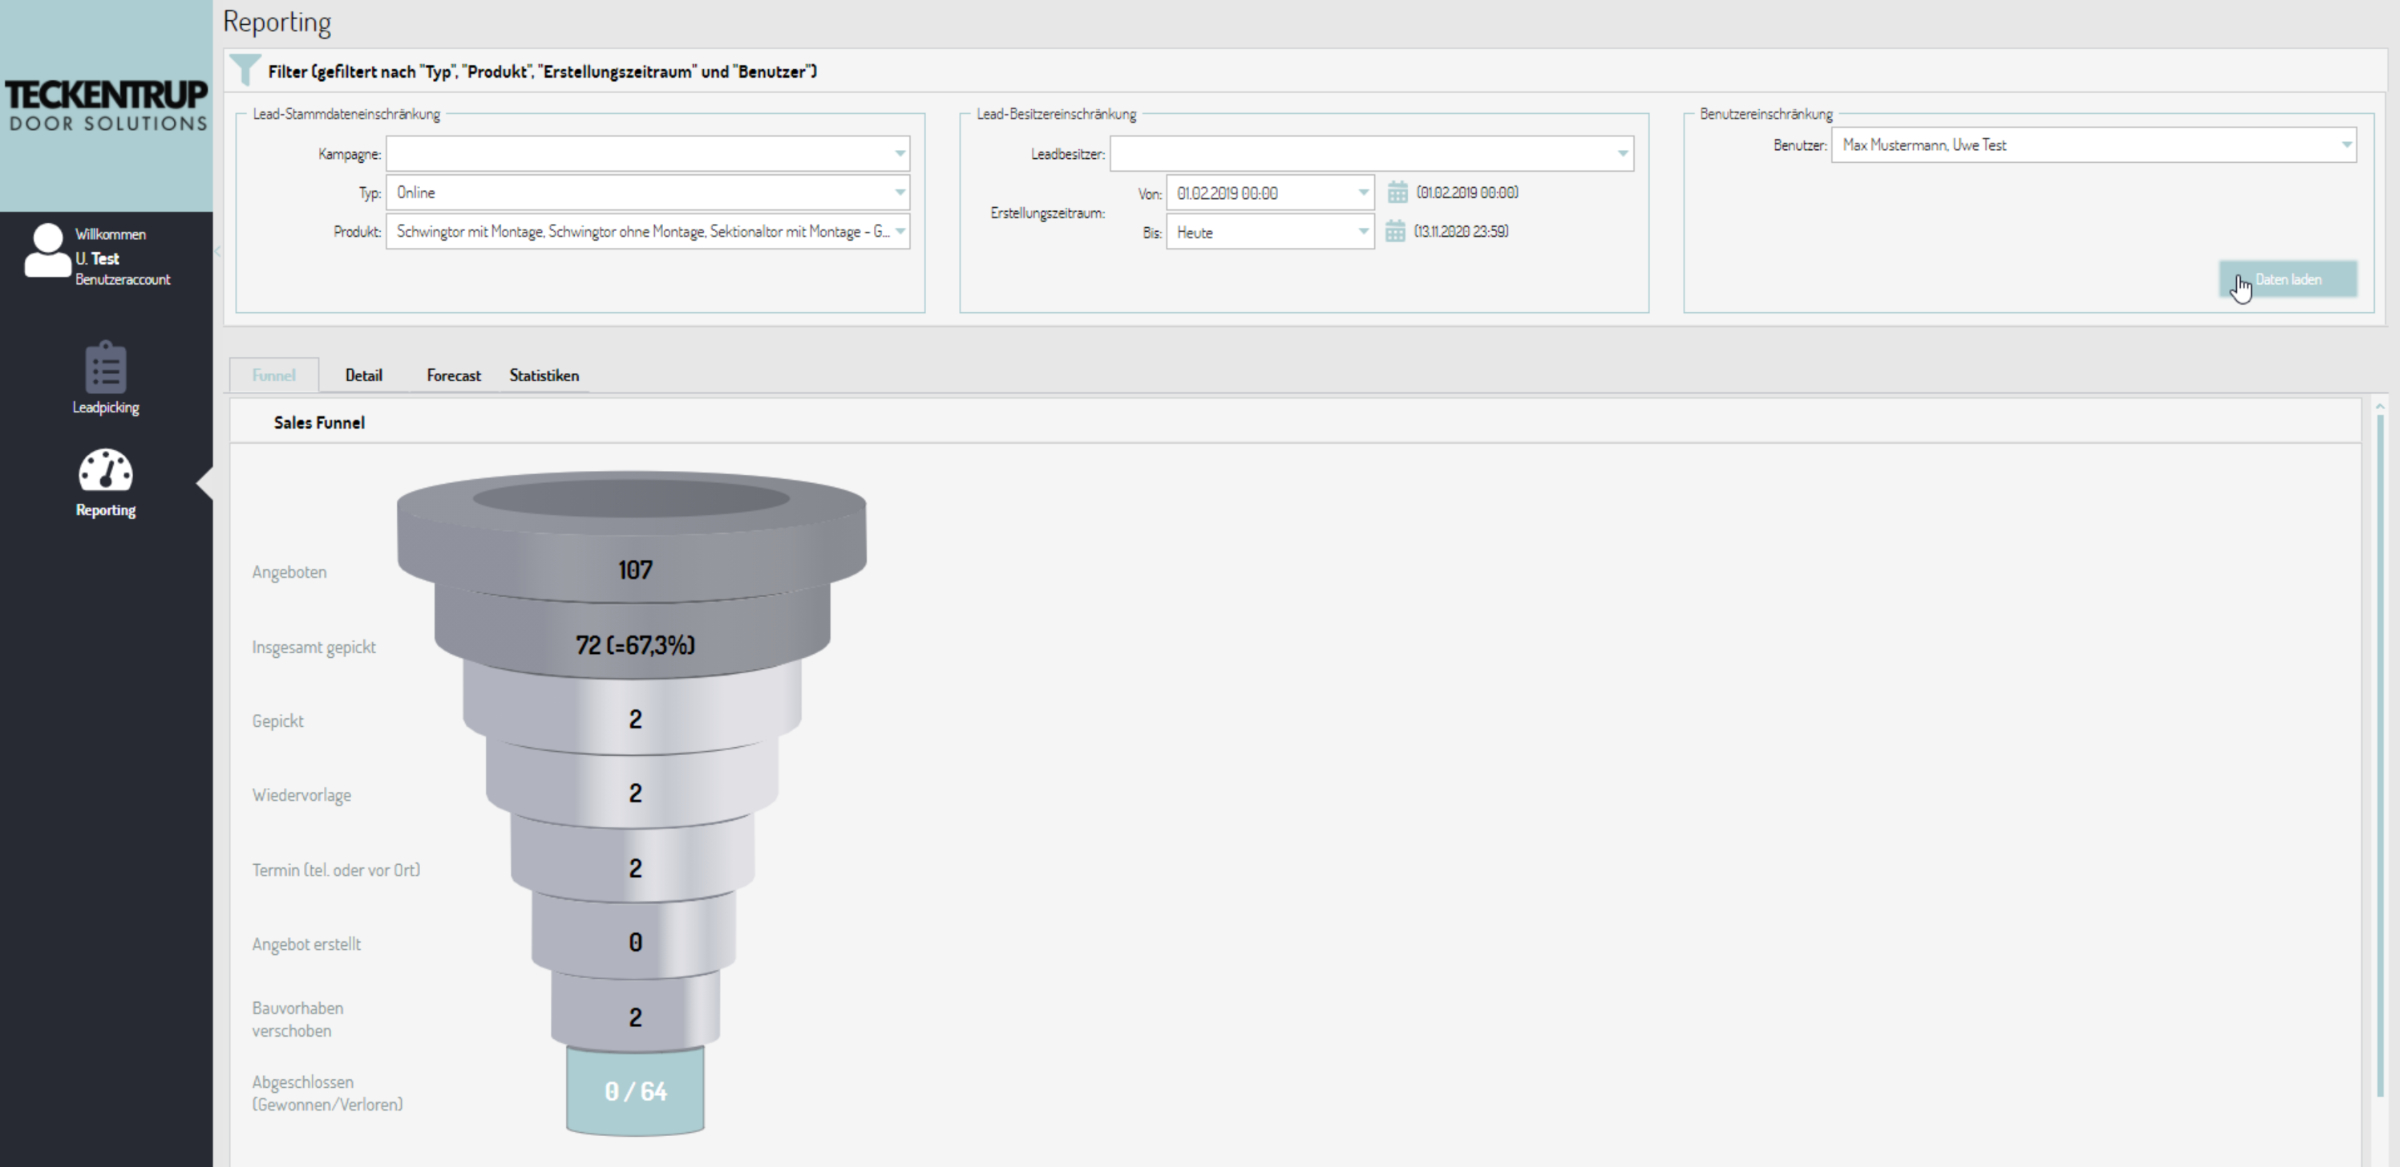
Task: Switch to the Detail tab
Action: point(364,375)
